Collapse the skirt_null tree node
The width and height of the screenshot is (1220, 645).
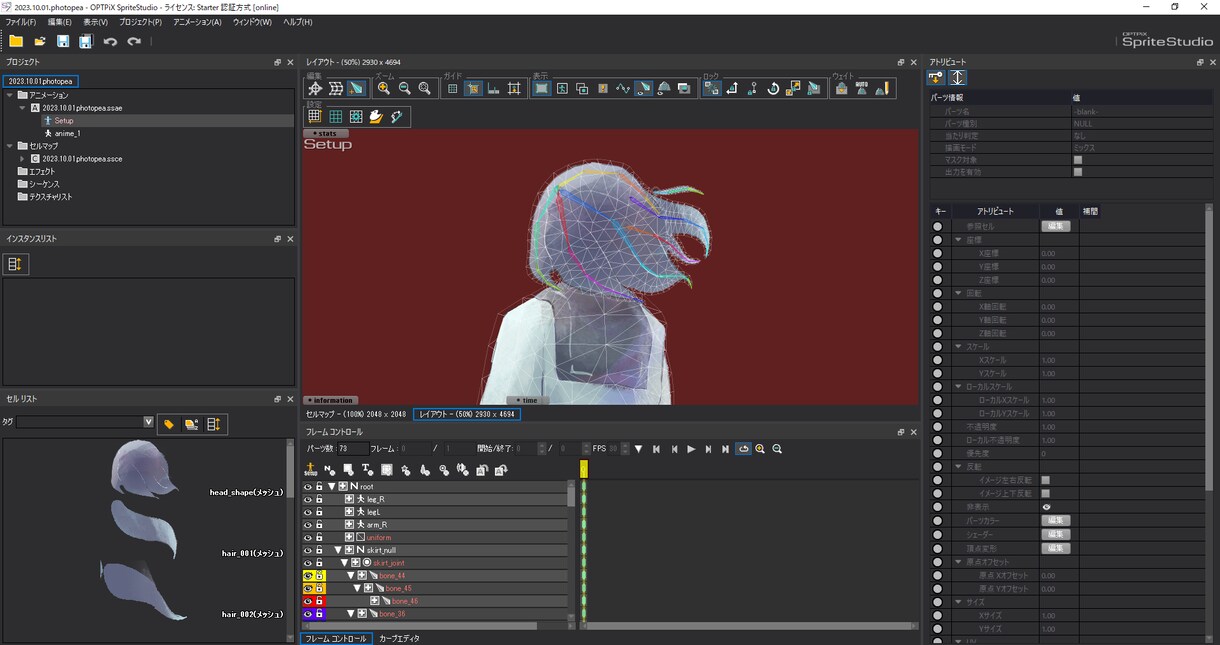point(338,550)
